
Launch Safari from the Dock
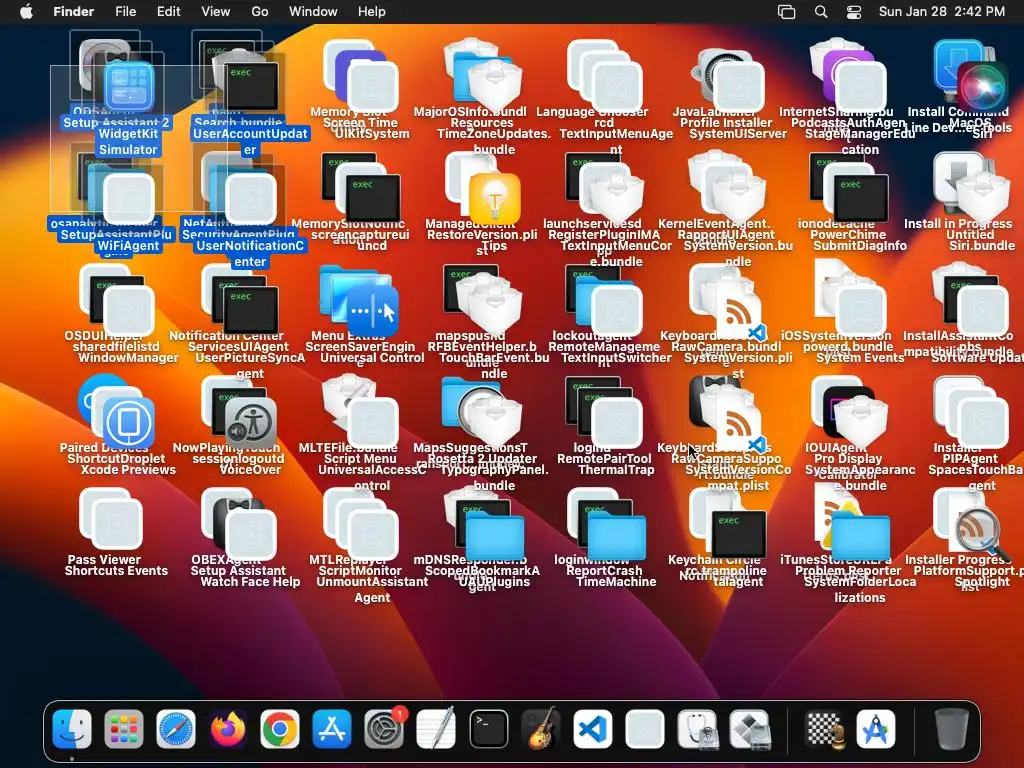(x=176, y=728)
